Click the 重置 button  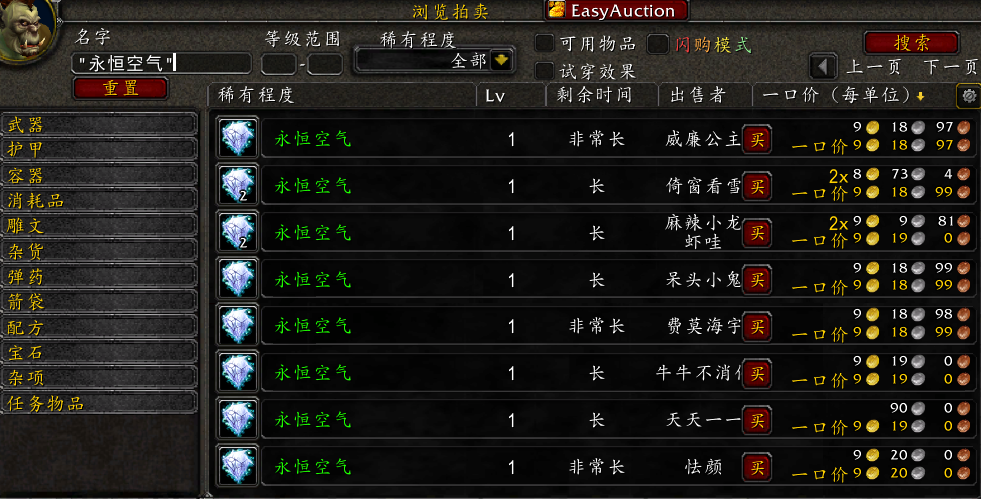tap(120, 88)
